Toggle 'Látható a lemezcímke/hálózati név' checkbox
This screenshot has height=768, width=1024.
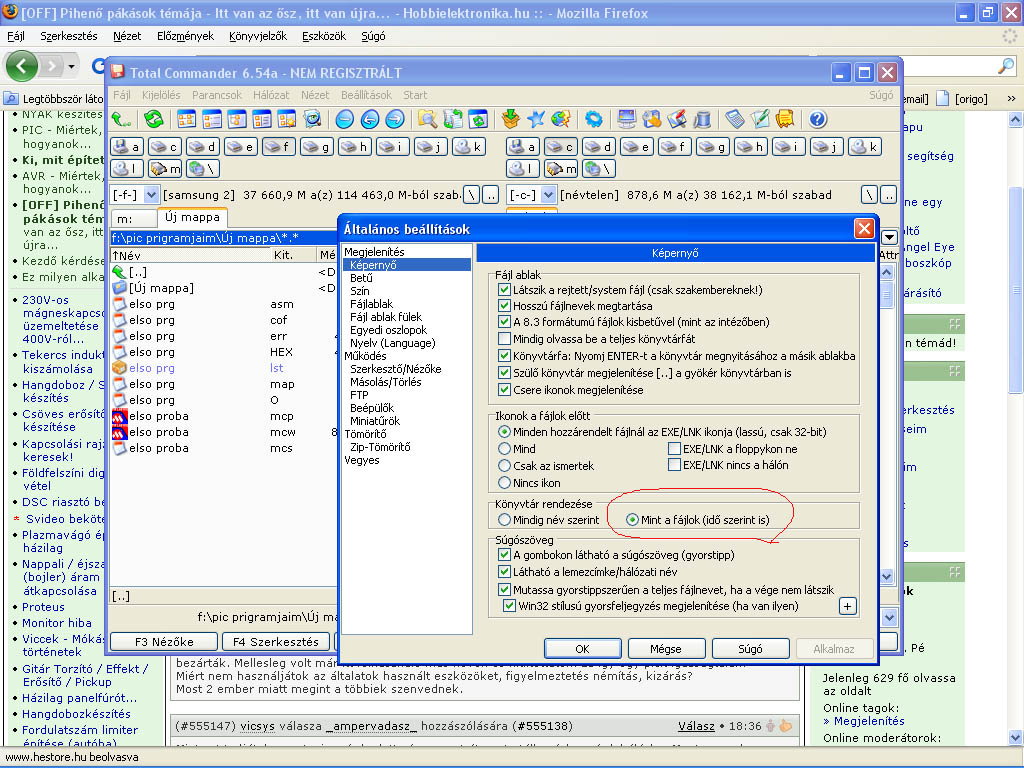click(x=504, y=571)
